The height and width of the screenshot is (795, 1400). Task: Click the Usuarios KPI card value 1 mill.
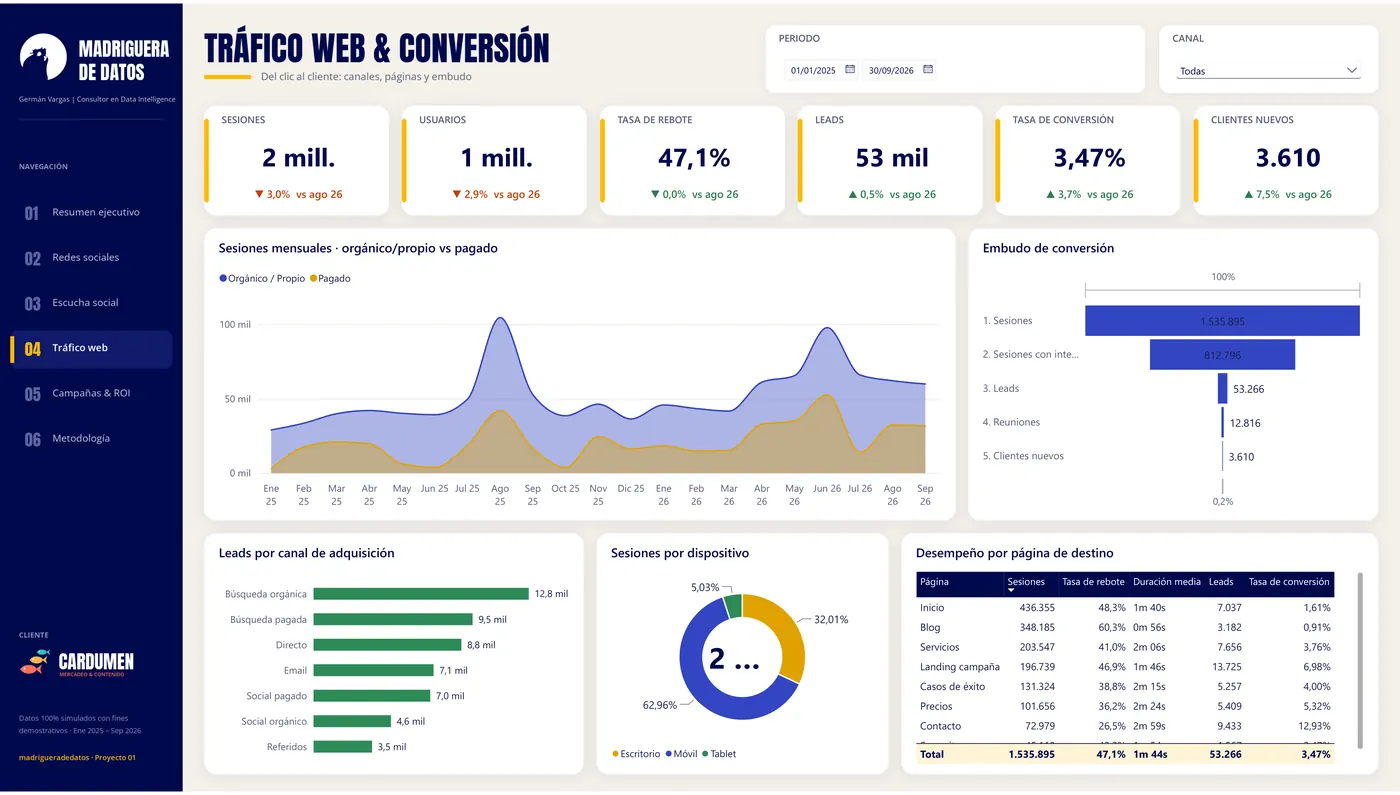tap(496, 158)
